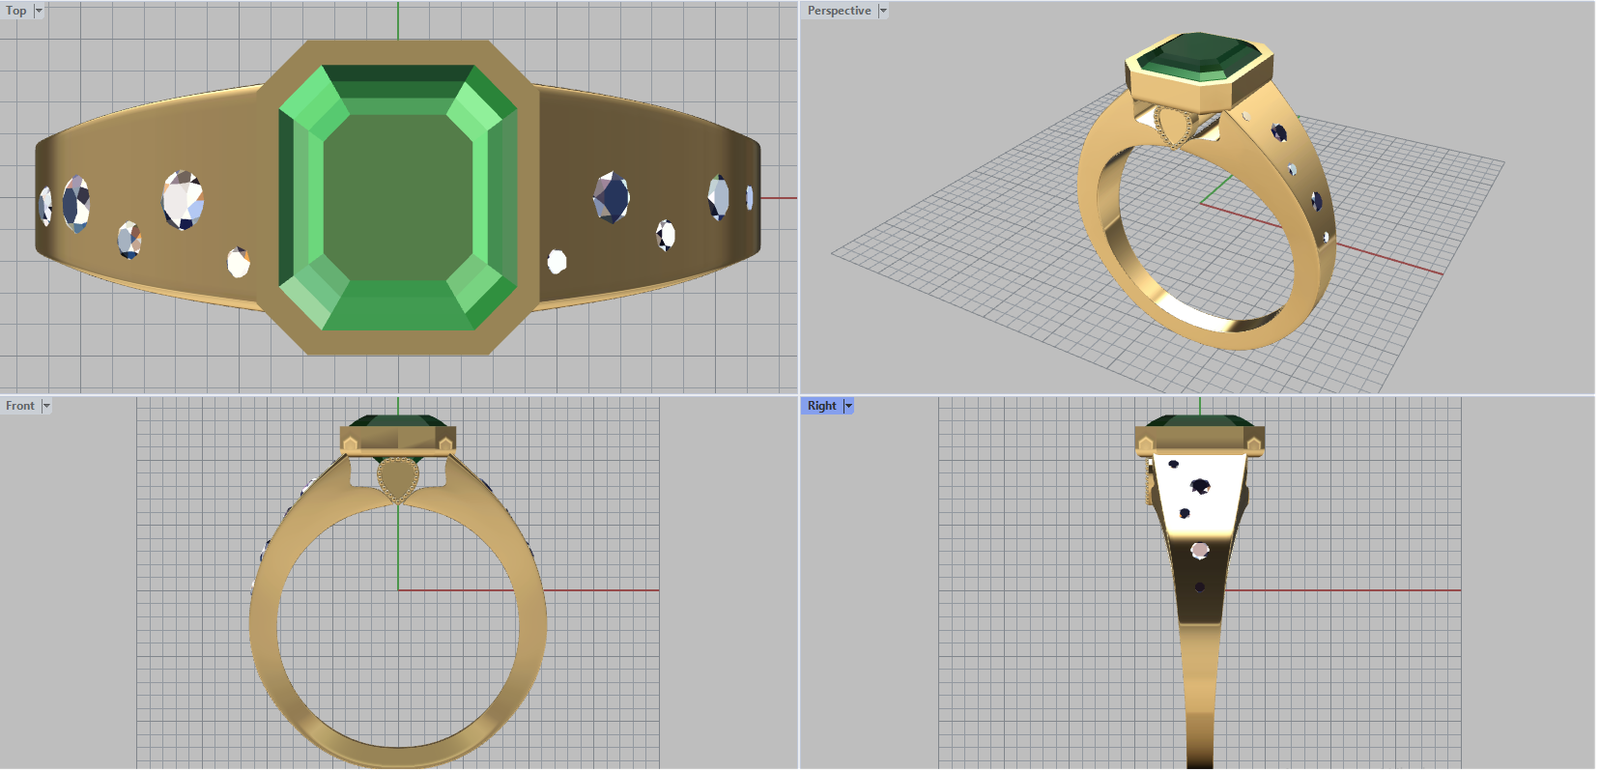
Task: Pick the small white stone right of bezel
Action: click(x=557, y=262)
